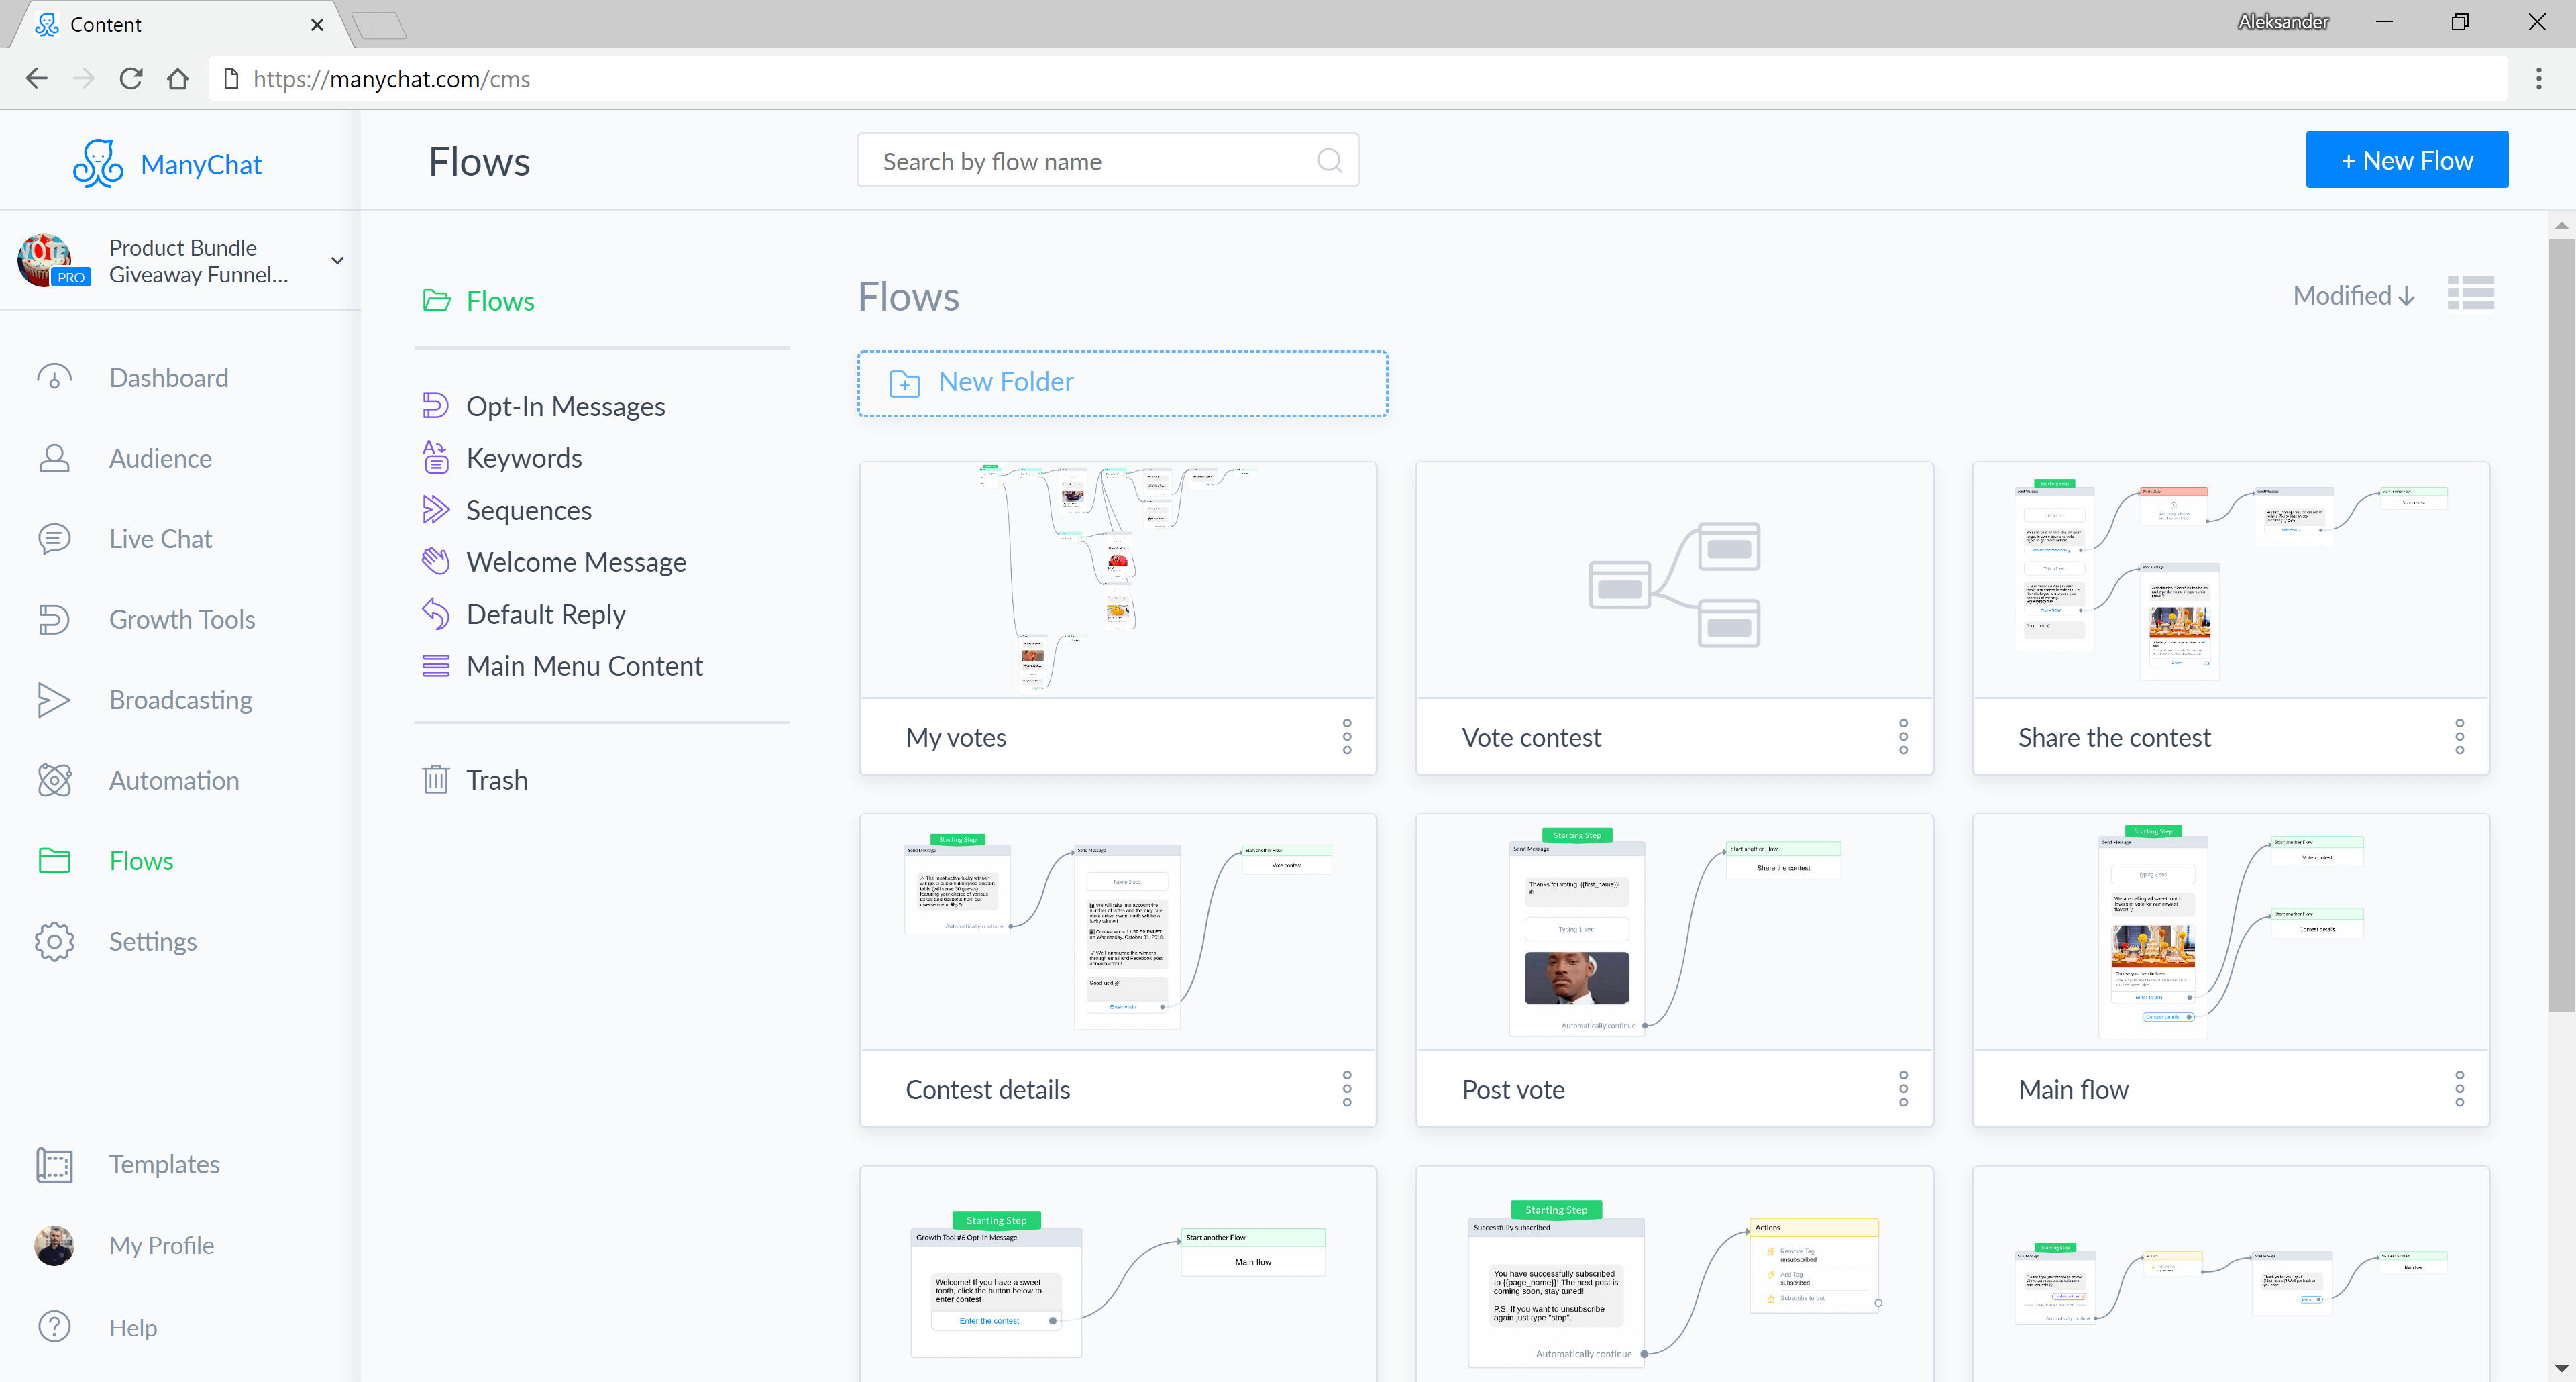This screenshot has width=2576, height=1382.
Task: Select the Keywords menu item
Action: tap(525, 457)
